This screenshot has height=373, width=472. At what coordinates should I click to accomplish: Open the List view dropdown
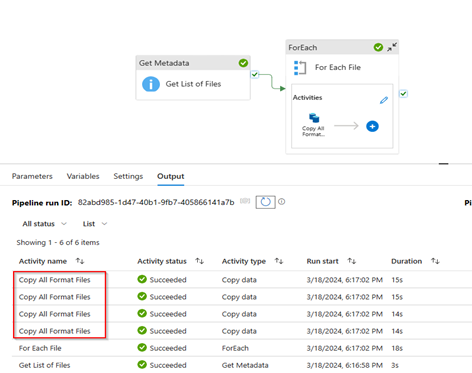click(95, 224)
